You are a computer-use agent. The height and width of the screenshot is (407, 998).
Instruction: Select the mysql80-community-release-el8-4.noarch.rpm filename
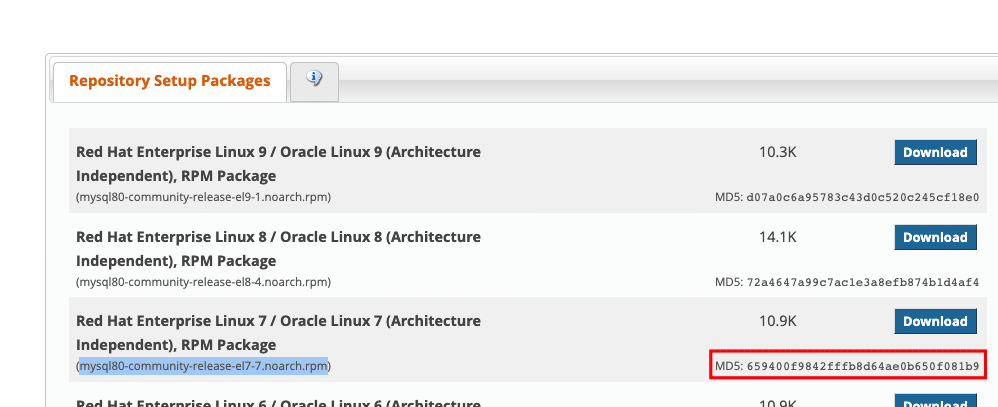pos(203,282)
